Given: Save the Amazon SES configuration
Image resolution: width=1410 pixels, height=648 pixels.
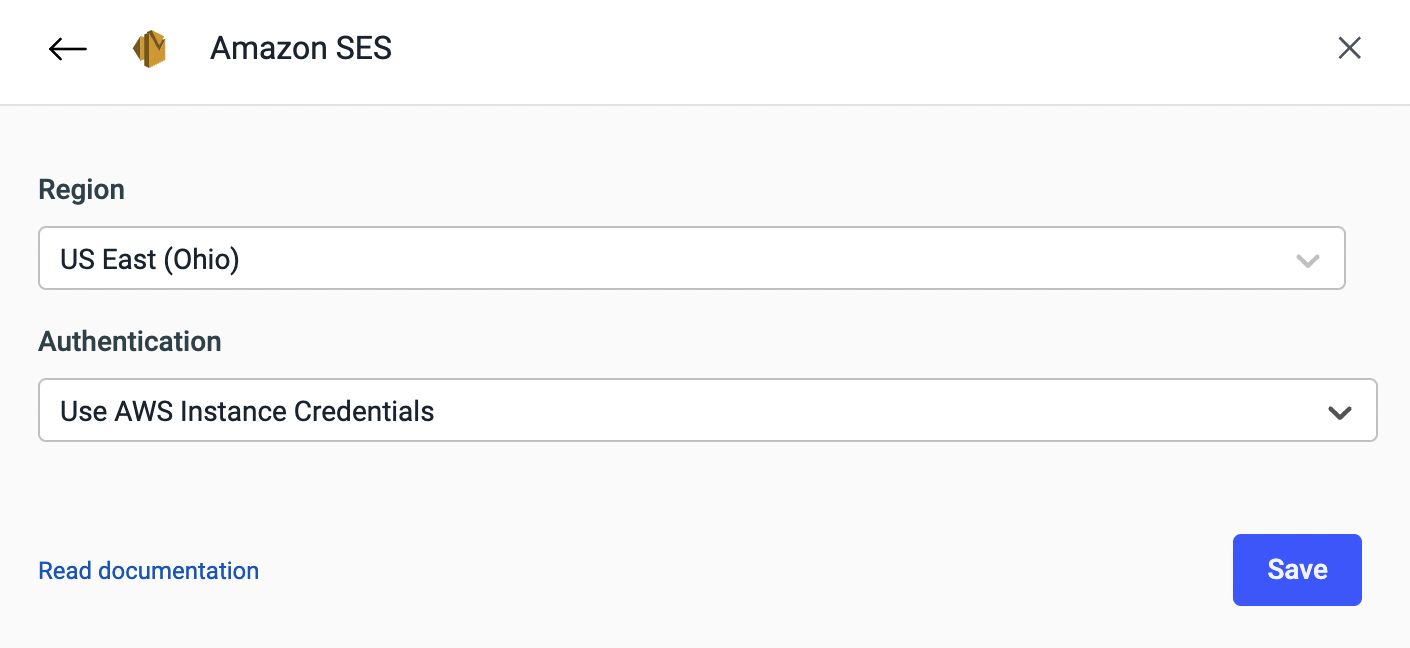Looking at the screenshot, I should pos(1296,570).
